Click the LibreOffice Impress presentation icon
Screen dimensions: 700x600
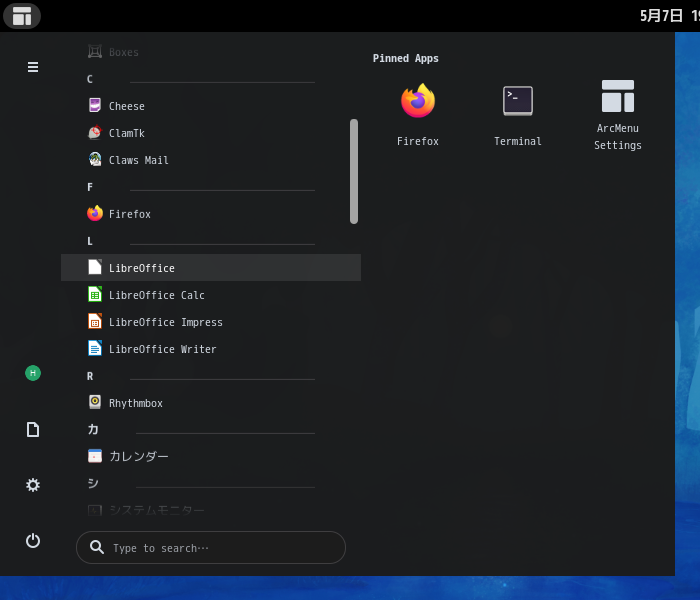coord(95,321)
